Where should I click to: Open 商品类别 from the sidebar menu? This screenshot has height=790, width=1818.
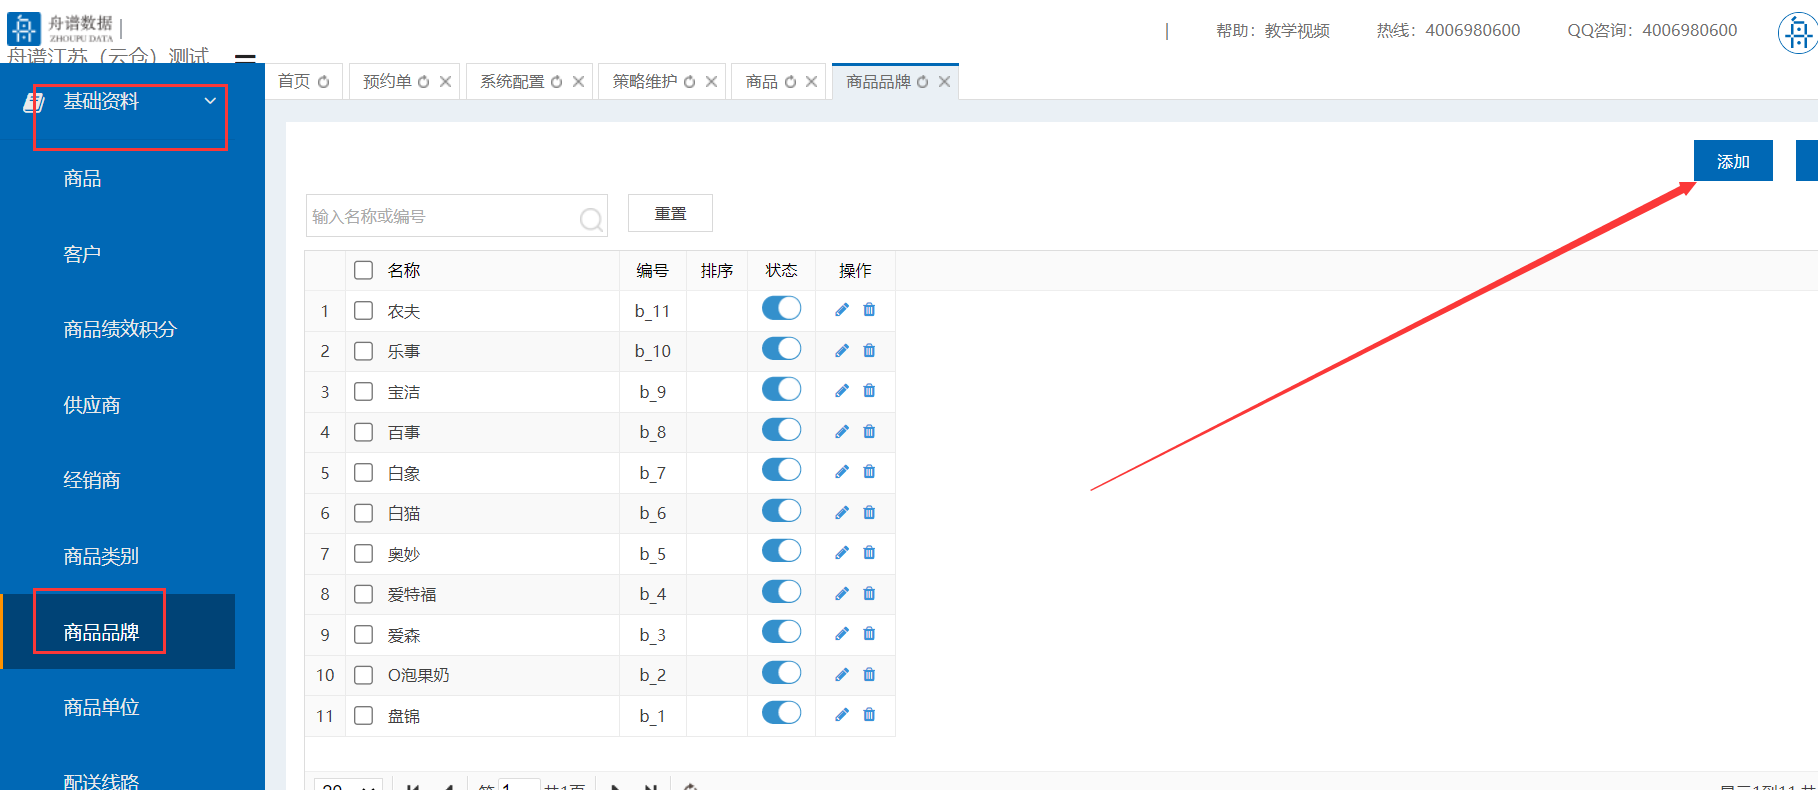[101, 556]
